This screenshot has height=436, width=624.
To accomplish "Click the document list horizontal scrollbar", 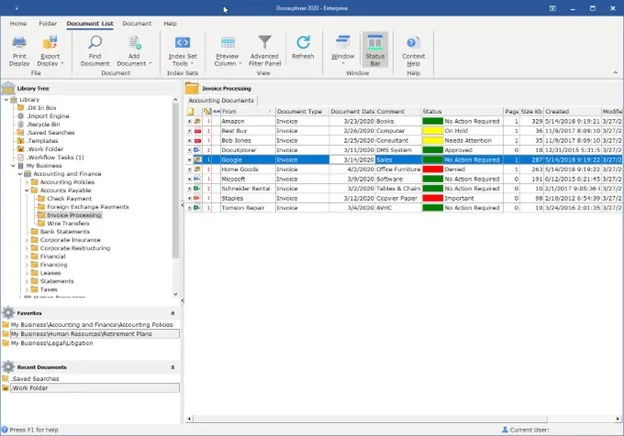I will coord(371,418).
